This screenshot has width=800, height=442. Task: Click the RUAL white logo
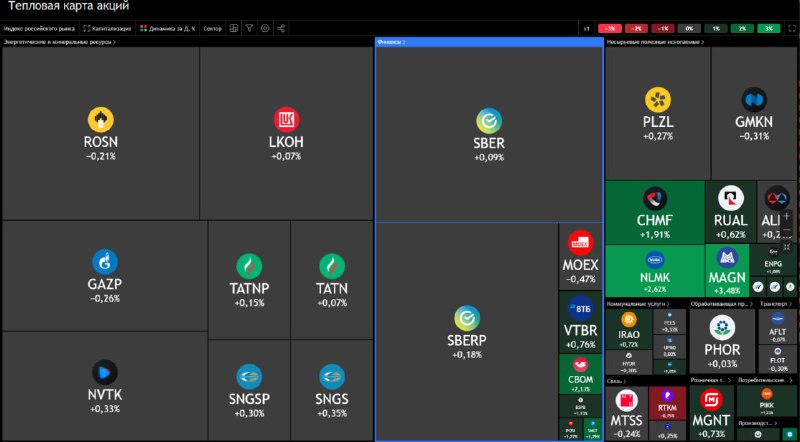731,199
